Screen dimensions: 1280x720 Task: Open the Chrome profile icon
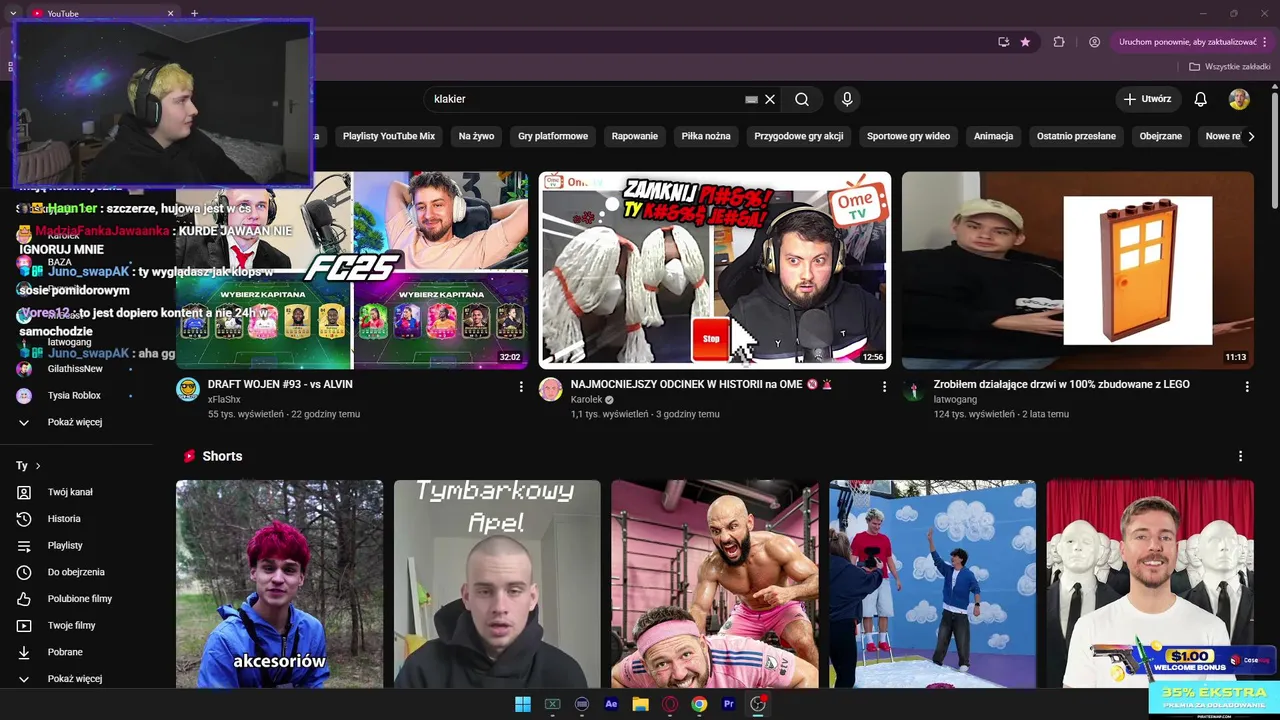pyautogui.click(x=1094, y=42)
